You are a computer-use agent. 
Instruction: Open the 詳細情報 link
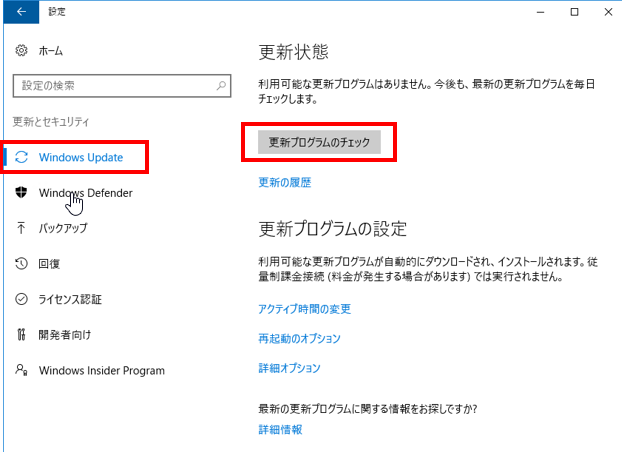click(x=280, y=429)
